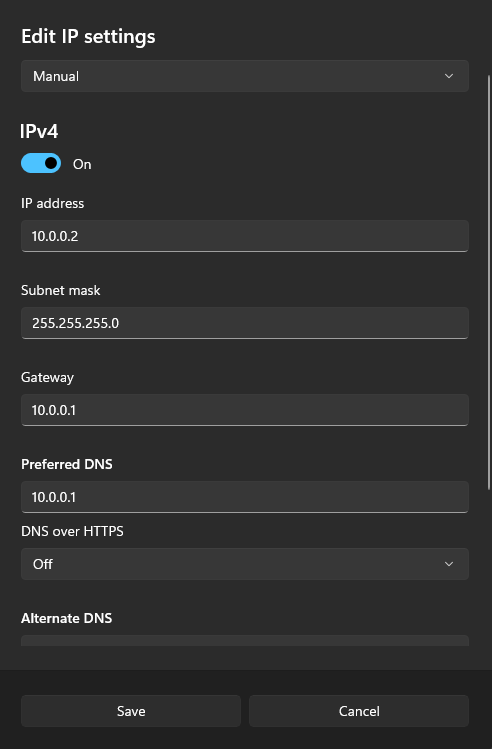Image resolution: width=492 pixels, height=749 pixels.
Task: Turn off the IPv4 toggle switch
Action: pyautogui.click(x=41, y=163)
